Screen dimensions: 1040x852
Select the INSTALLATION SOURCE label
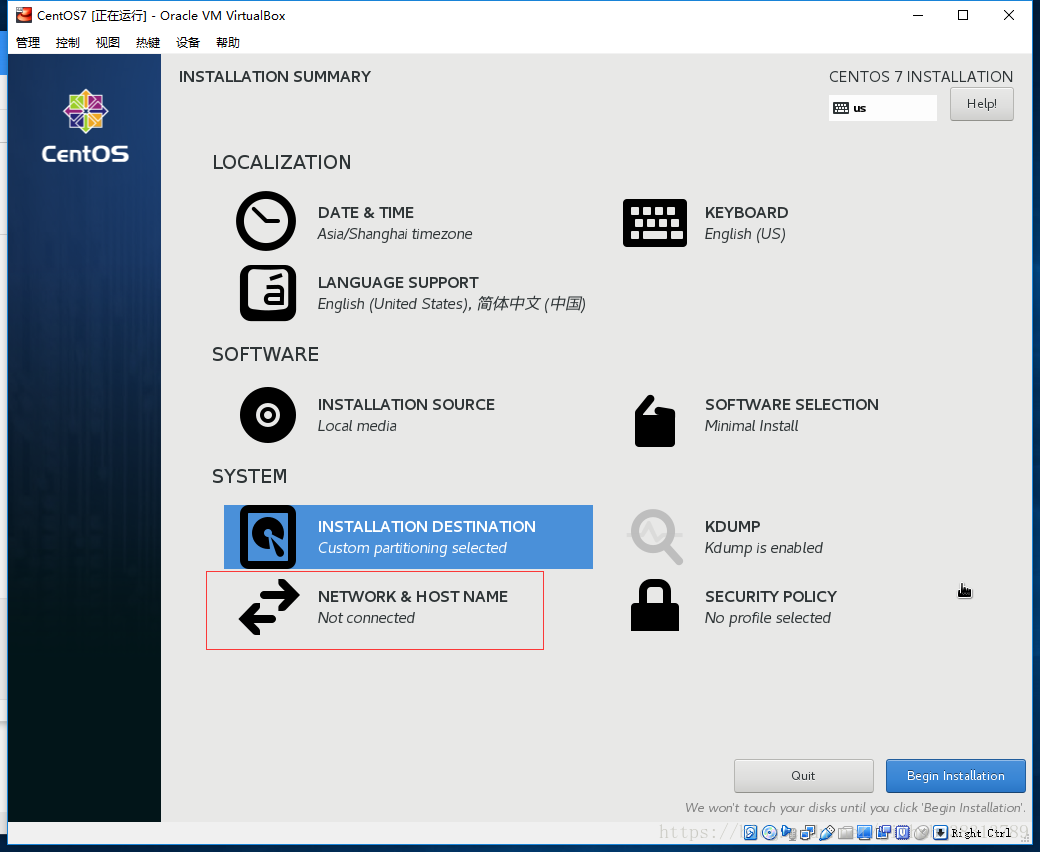406,404
